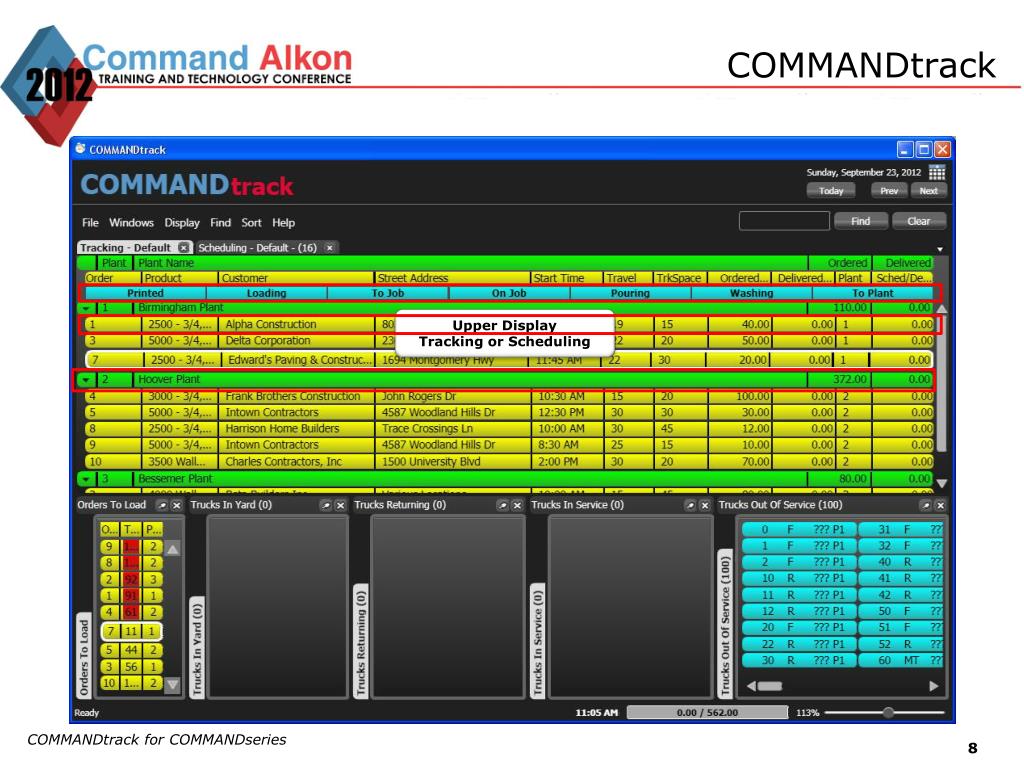Select Frank Brothers Construction order row
The height and width of the screenshot is (768, 1024).
(x=509, y=396)
